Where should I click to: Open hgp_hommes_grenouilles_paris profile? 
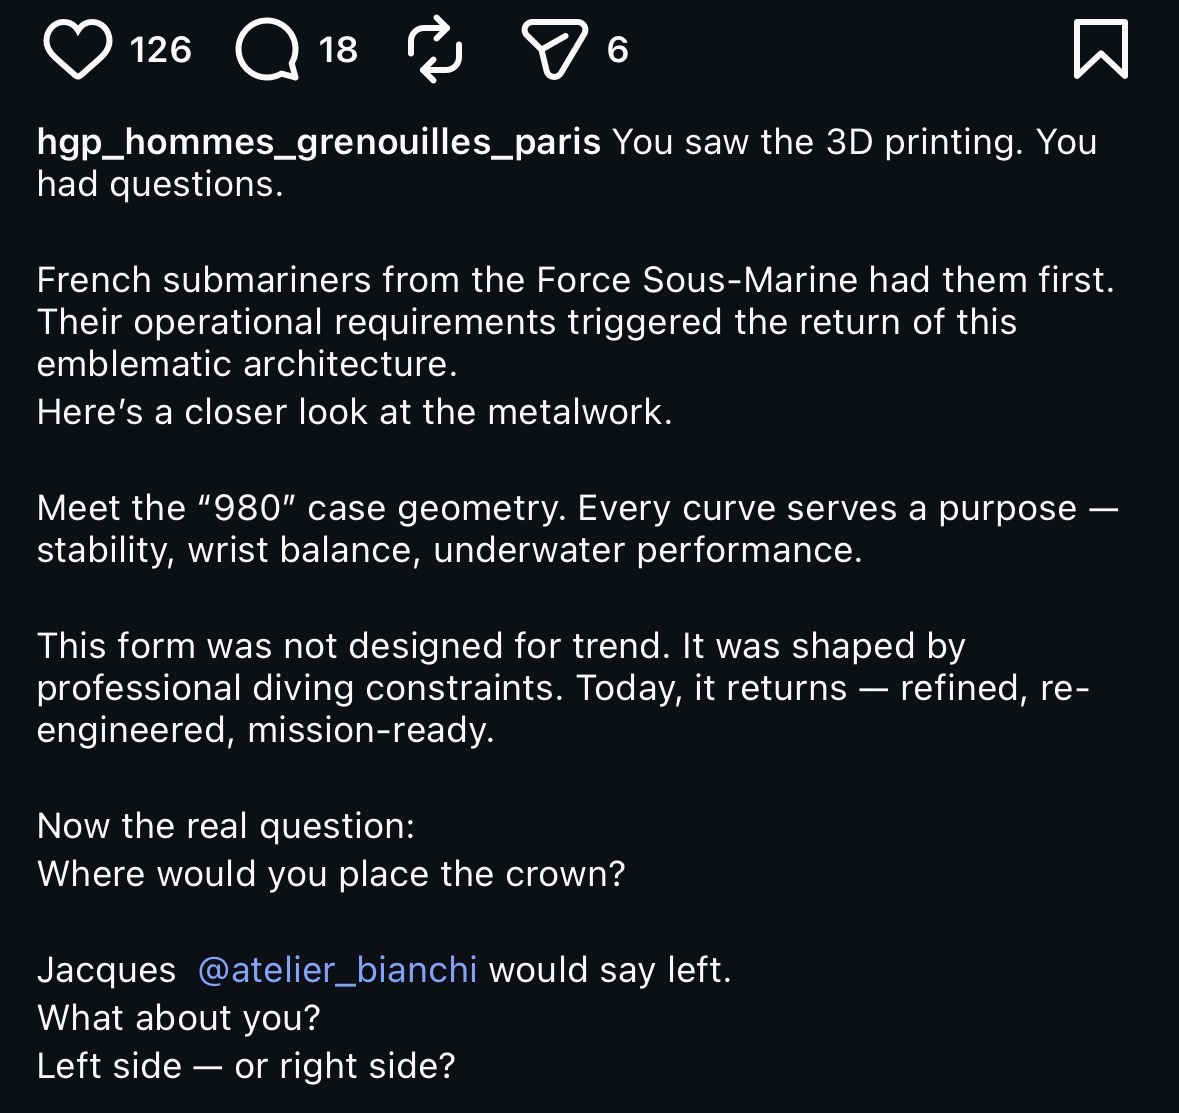pyautogui.click(x=318, y=142)
